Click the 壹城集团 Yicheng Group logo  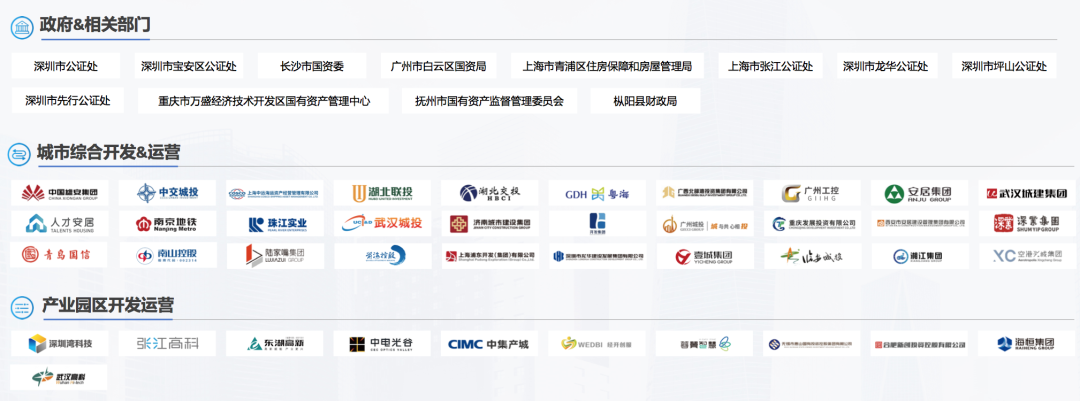704,256
